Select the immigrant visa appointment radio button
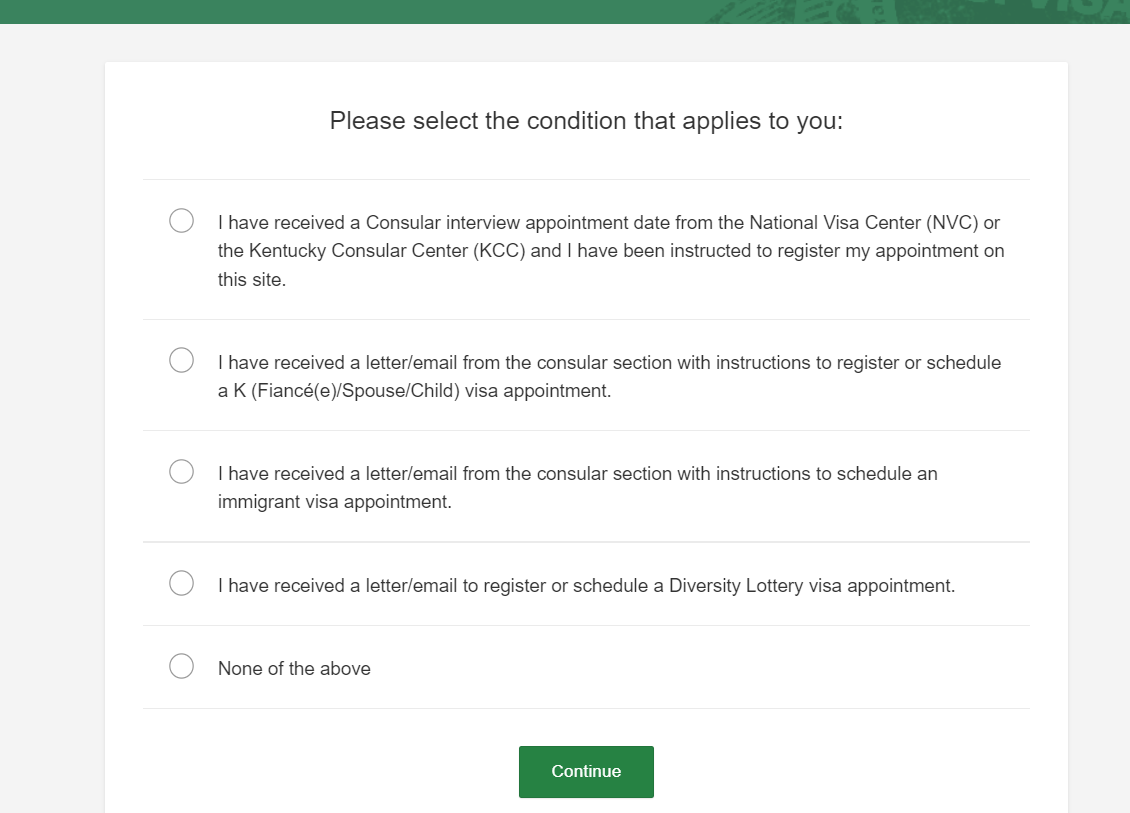 (182, 471)
